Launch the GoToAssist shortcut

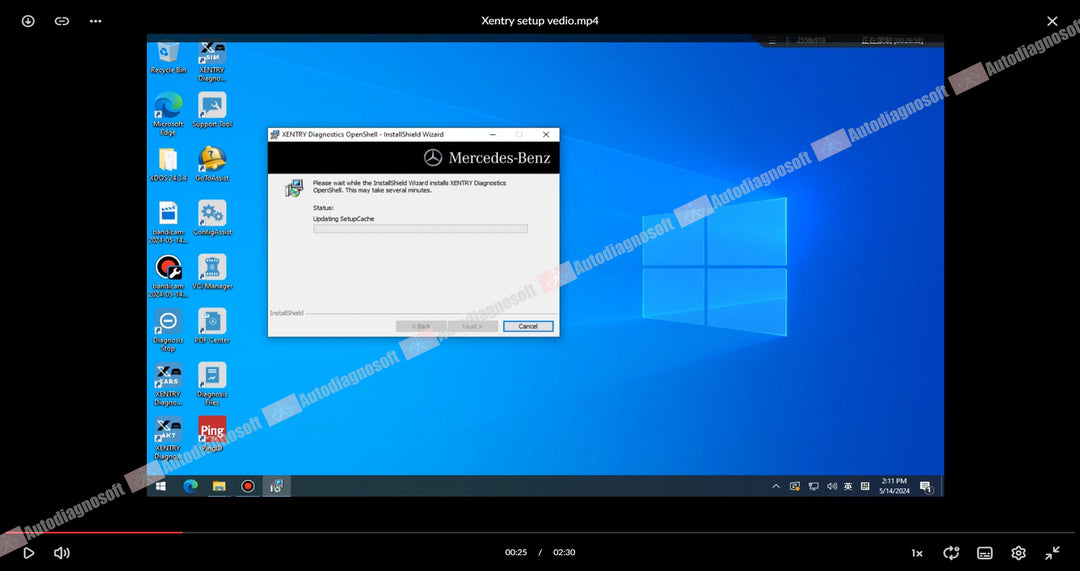click(212, 164)
